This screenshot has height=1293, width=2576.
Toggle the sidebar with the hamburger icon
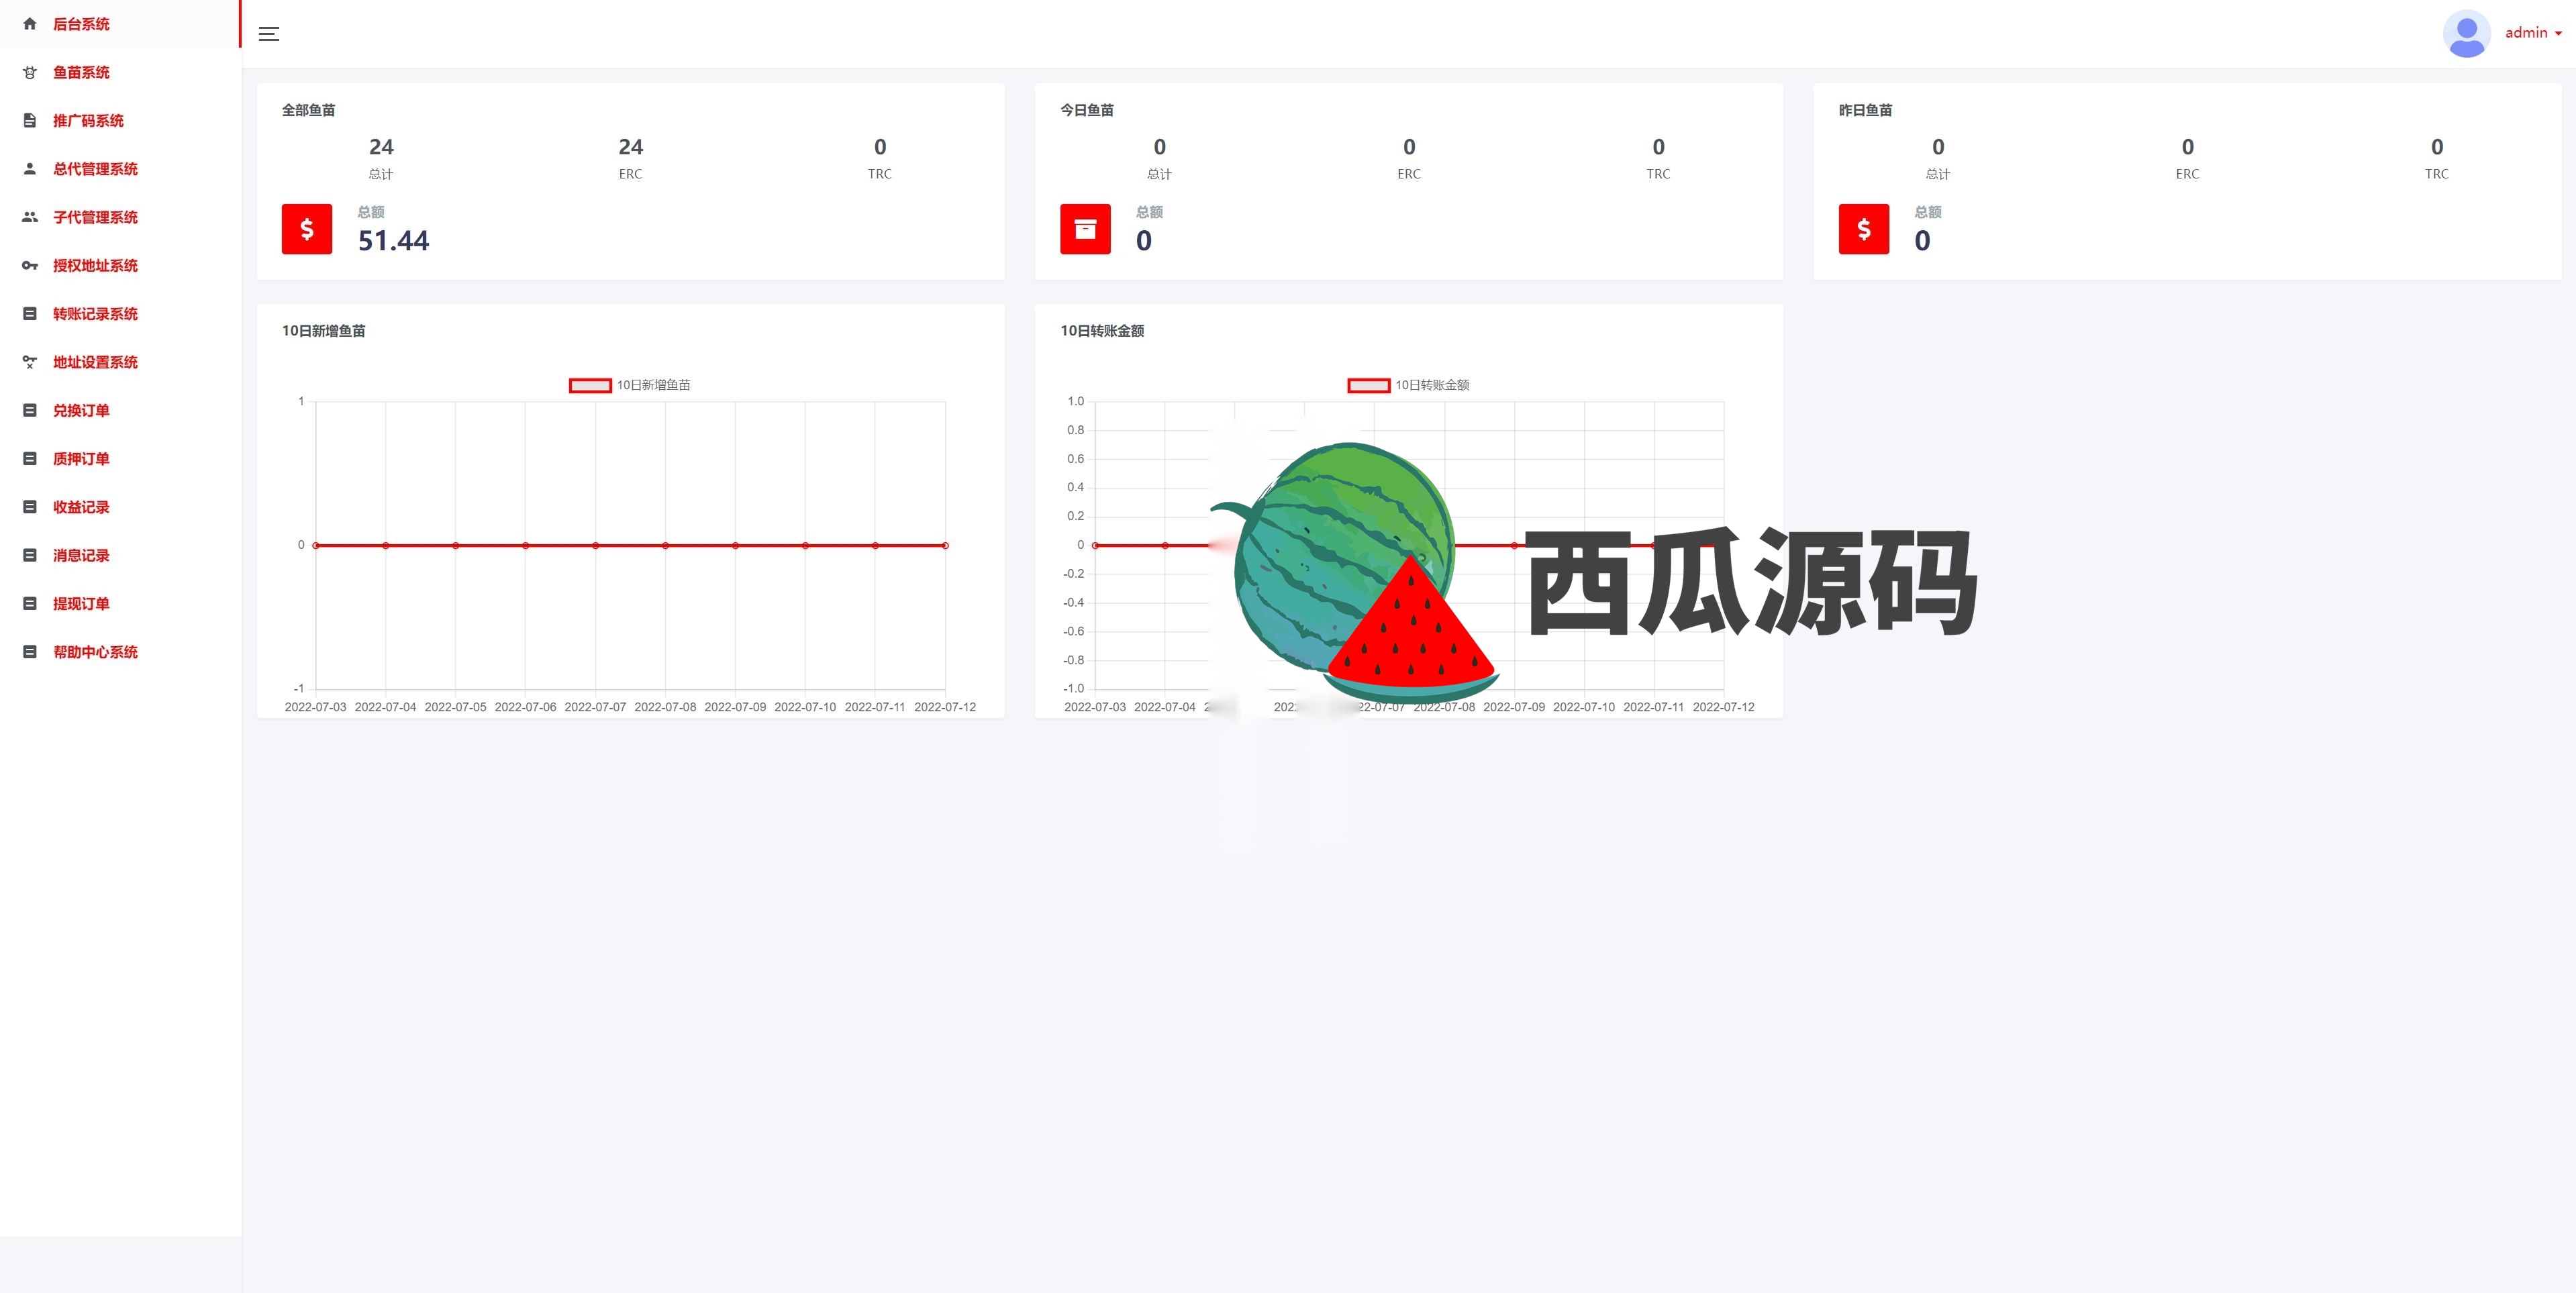tap(269, 34)
